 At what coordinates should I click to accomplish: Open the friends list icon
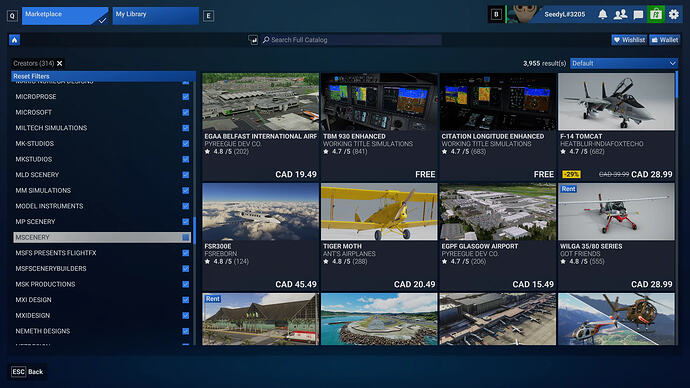[620, 15]
